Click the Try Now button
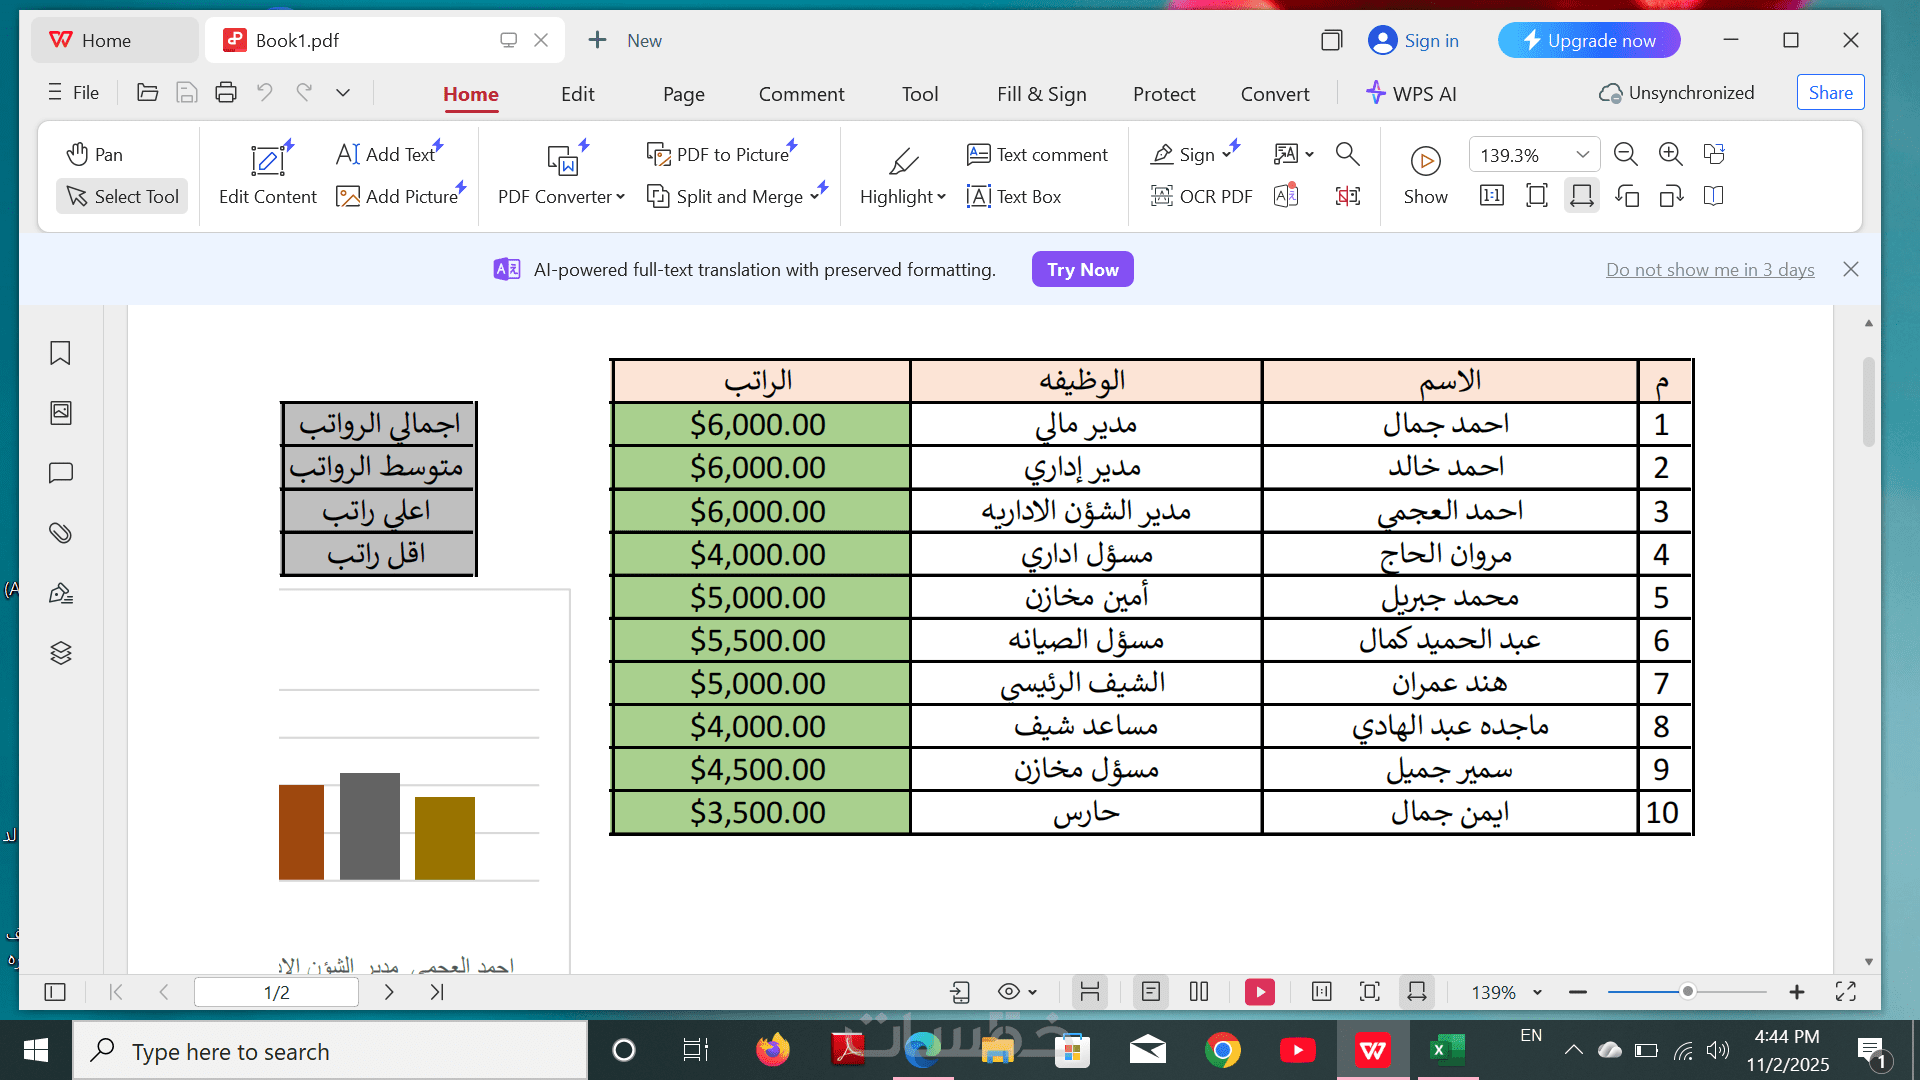Screen dimensions: 1920x1080 point(1082,269)
